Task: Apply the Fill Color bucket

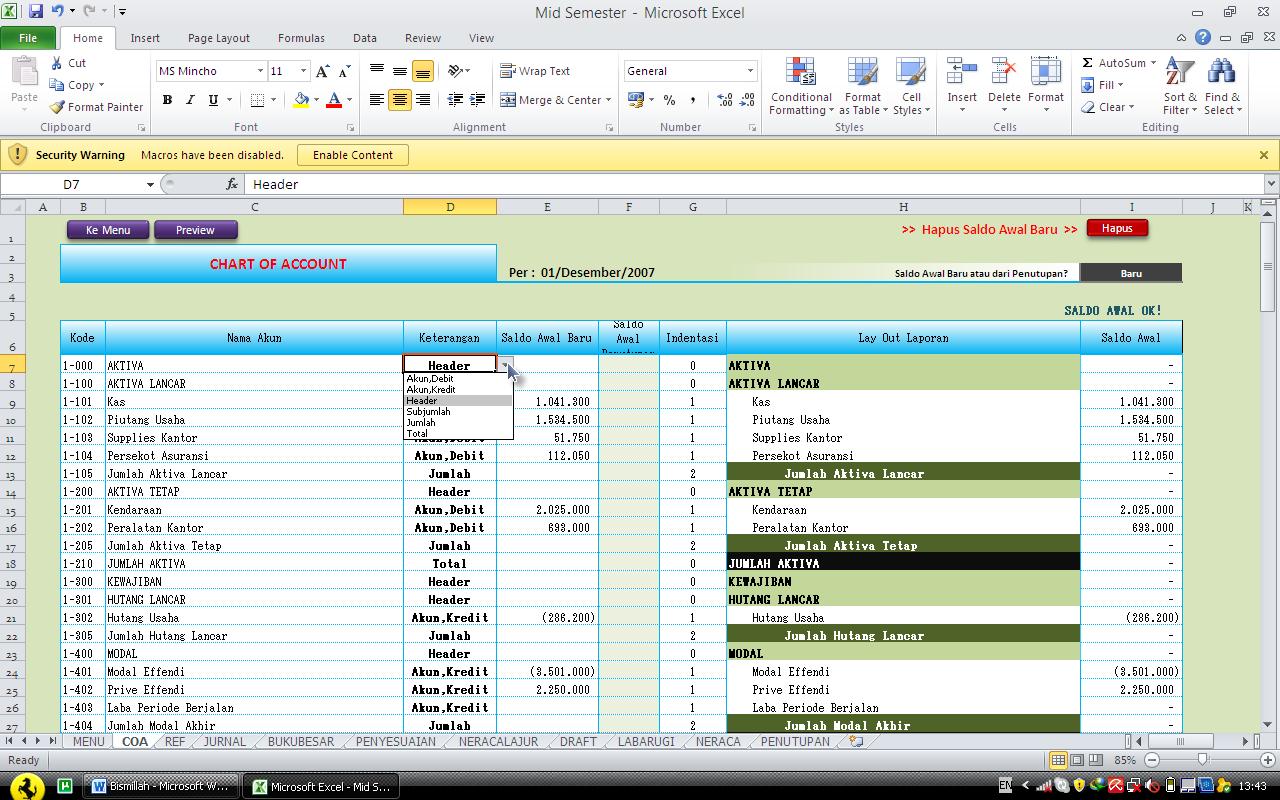Action: click(x=301, y=100)
